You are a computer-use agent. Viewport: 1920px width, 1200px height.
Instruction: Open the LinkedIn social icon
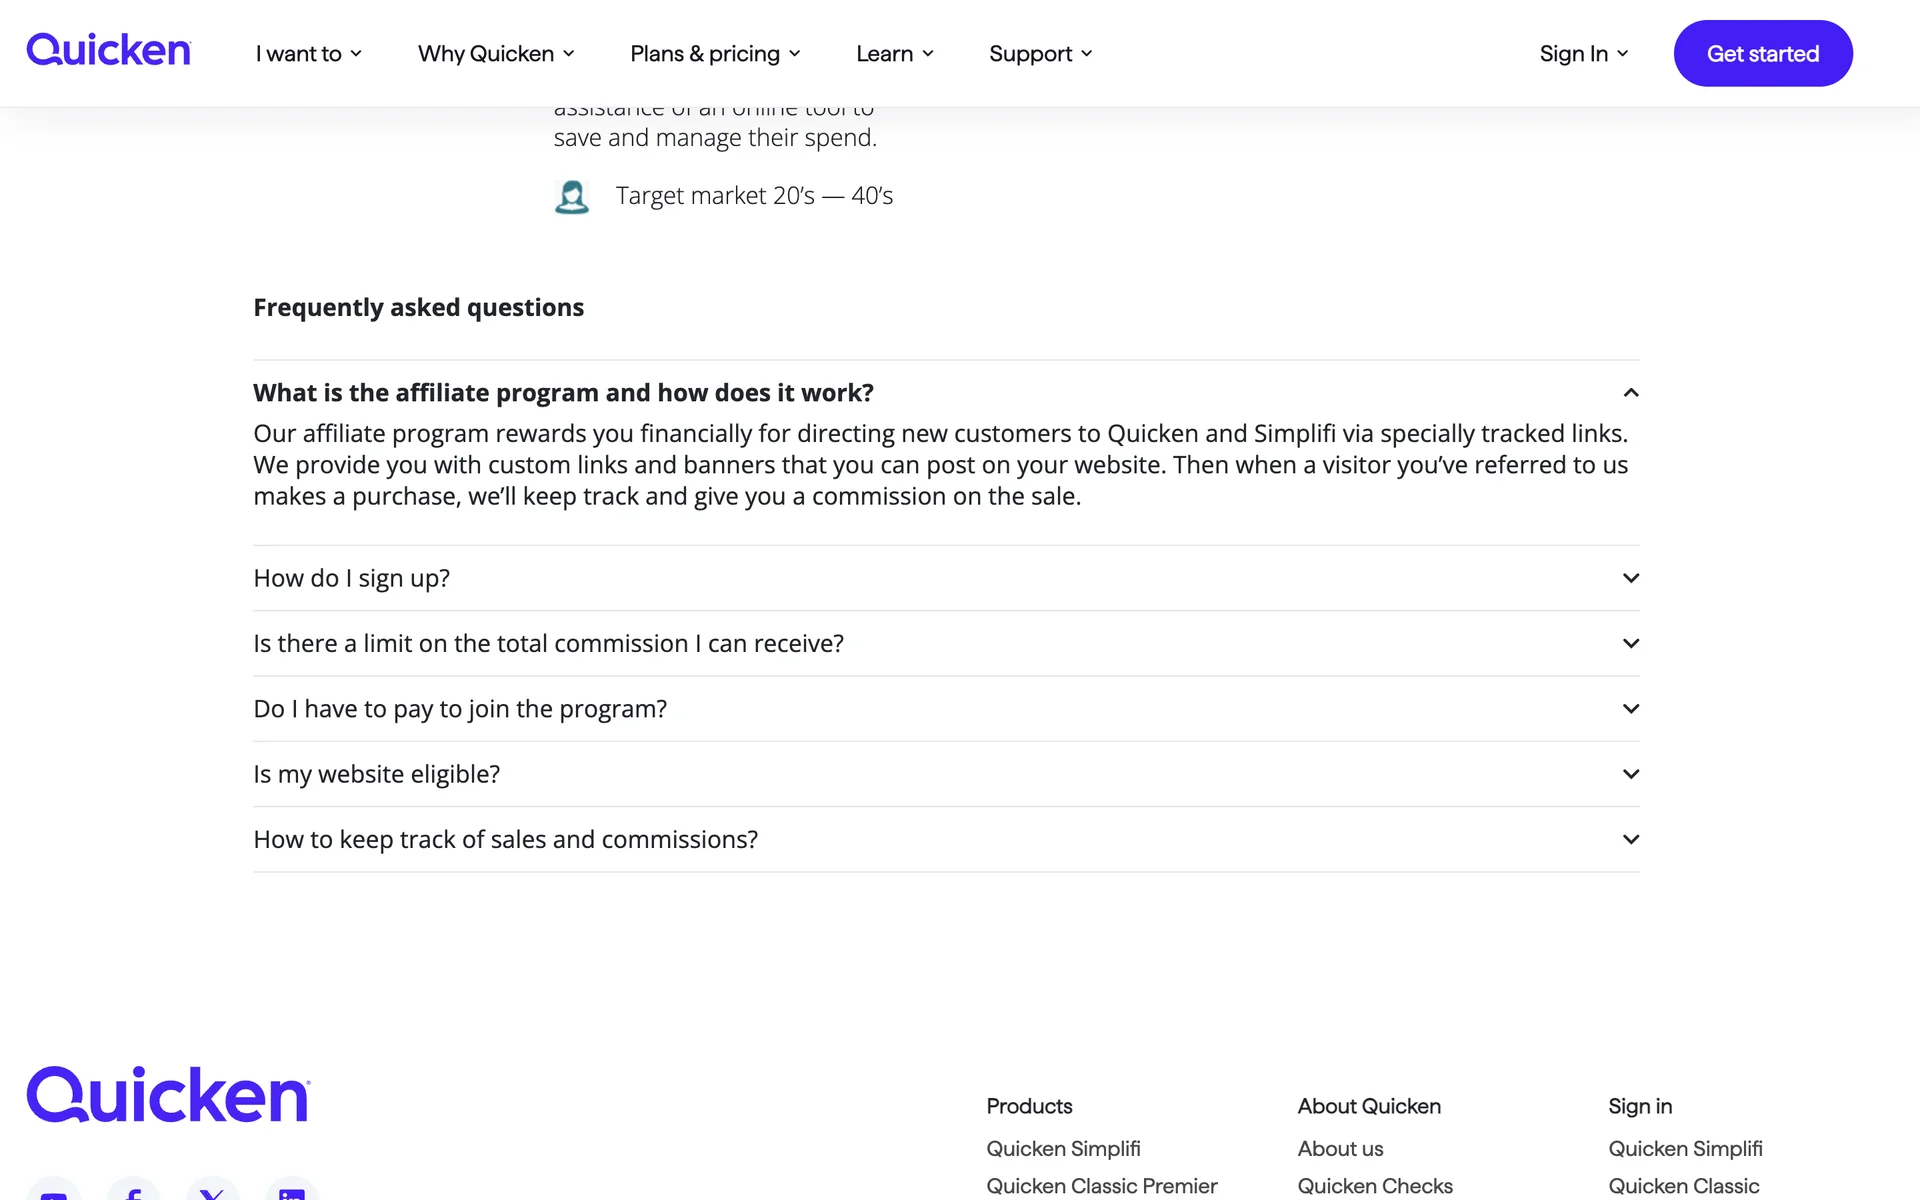[292, 1193]
